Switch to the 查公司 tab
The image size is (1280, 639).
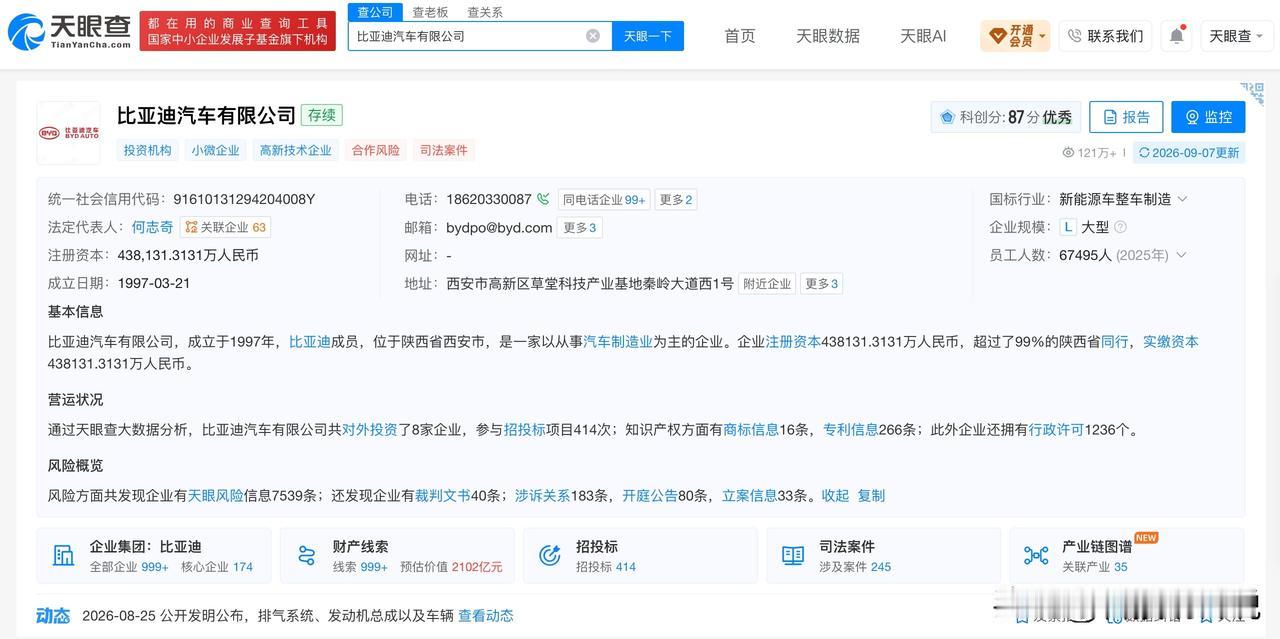375,12
